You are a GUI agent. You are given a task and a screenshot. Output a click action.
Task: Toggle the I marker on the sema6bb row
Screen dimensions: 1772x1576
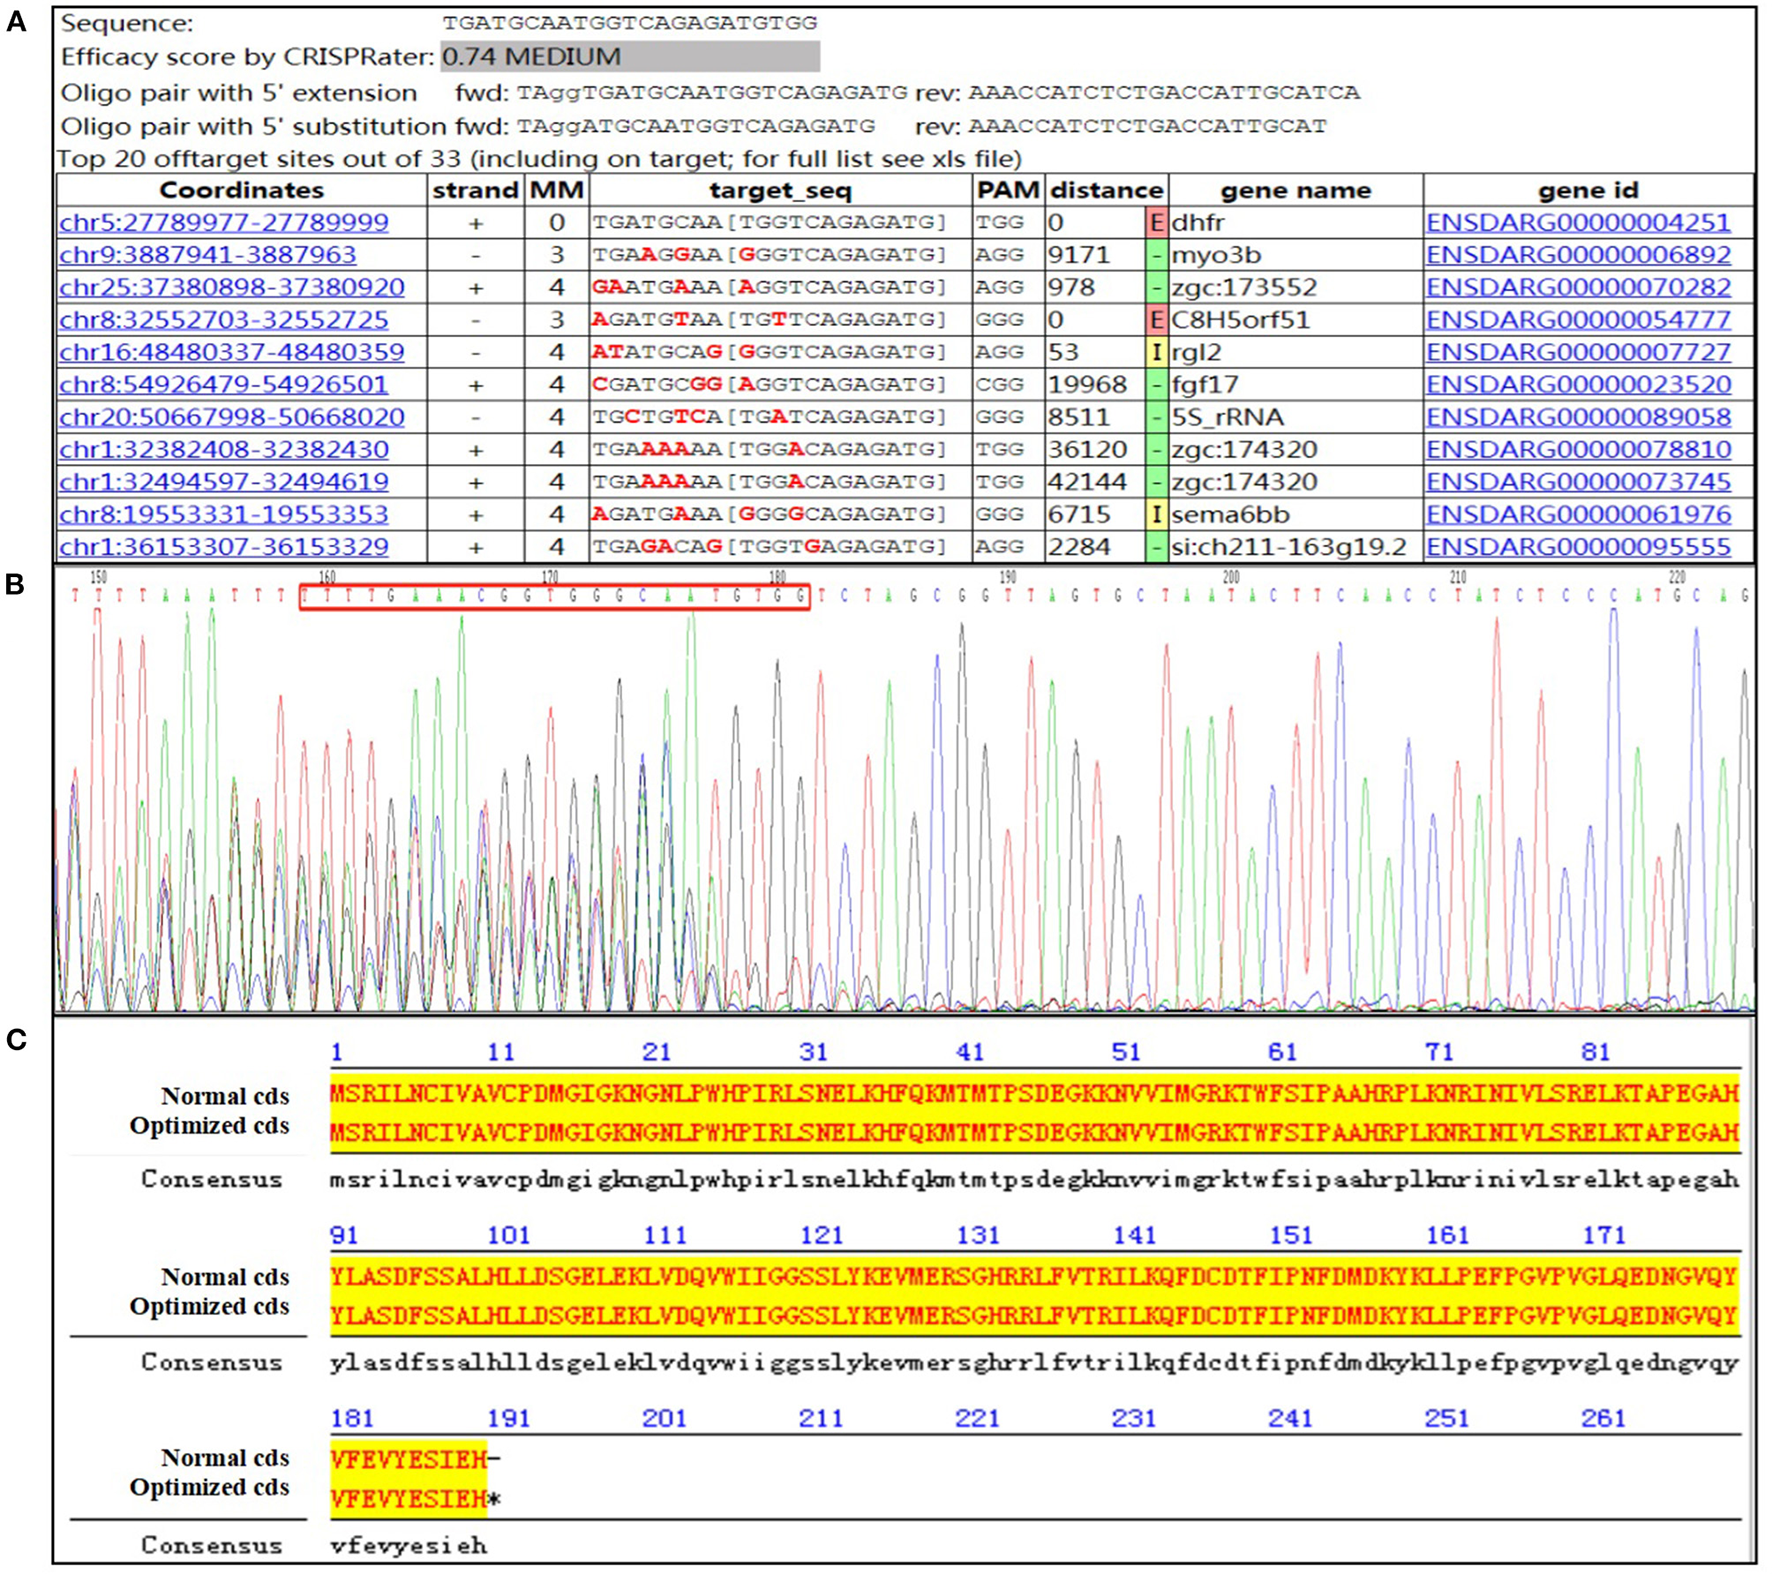[x=1155, y=513]
